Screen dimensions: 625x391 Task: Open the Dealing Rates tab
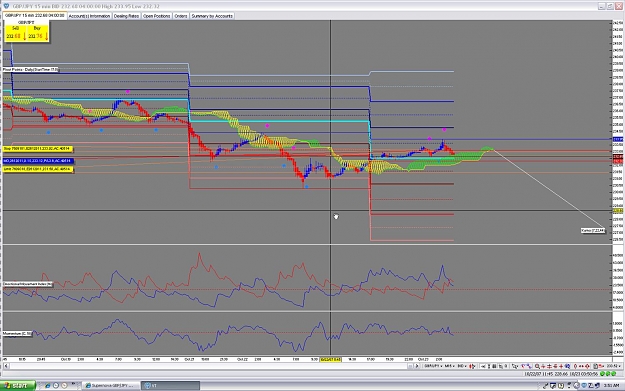coord(126,16)
